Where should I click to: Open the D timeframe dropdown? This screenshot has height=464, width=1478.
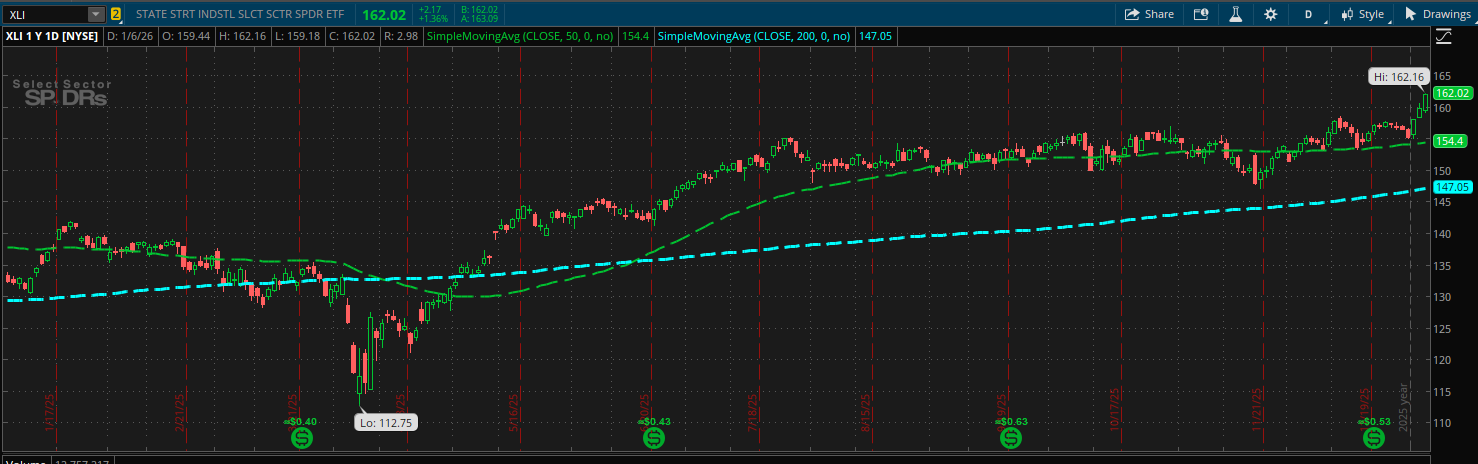tap(1308, 14)
